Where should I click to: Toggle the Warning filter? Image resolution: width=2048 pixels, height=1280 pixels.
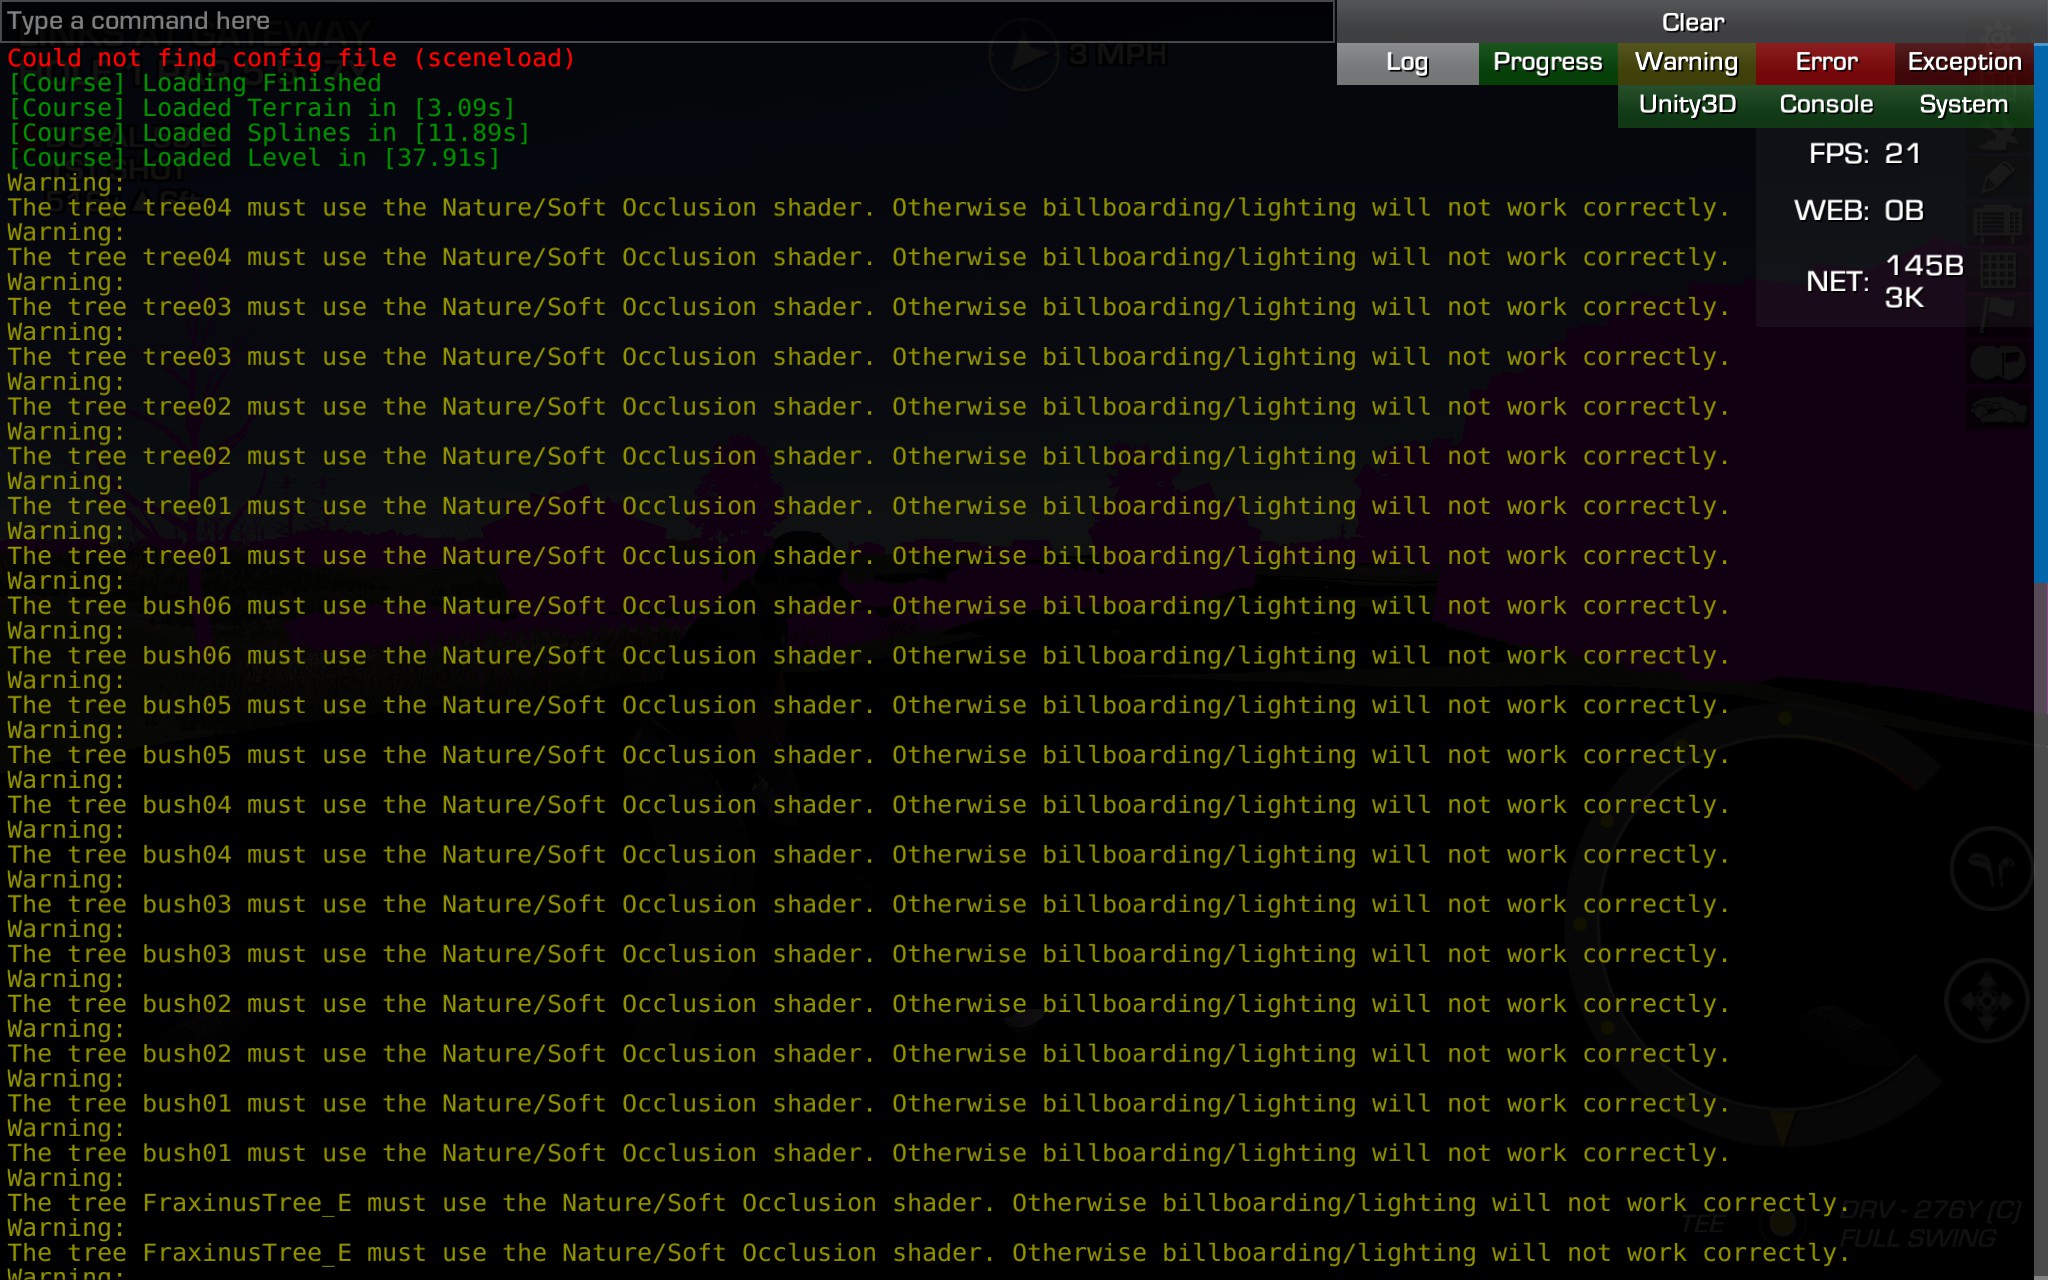1686,63
